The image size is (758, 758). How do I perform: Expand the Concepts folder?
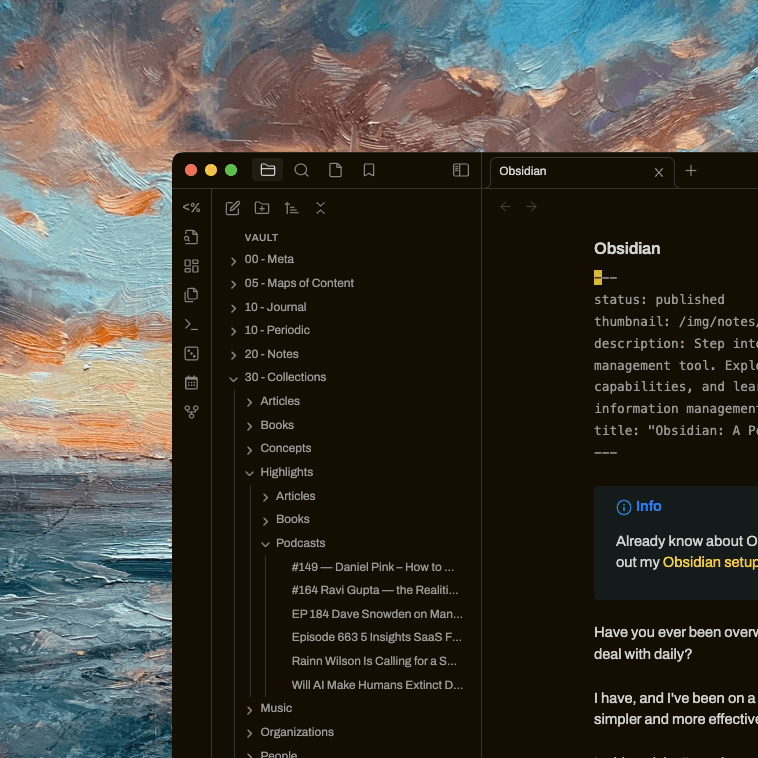coord(249,450)
